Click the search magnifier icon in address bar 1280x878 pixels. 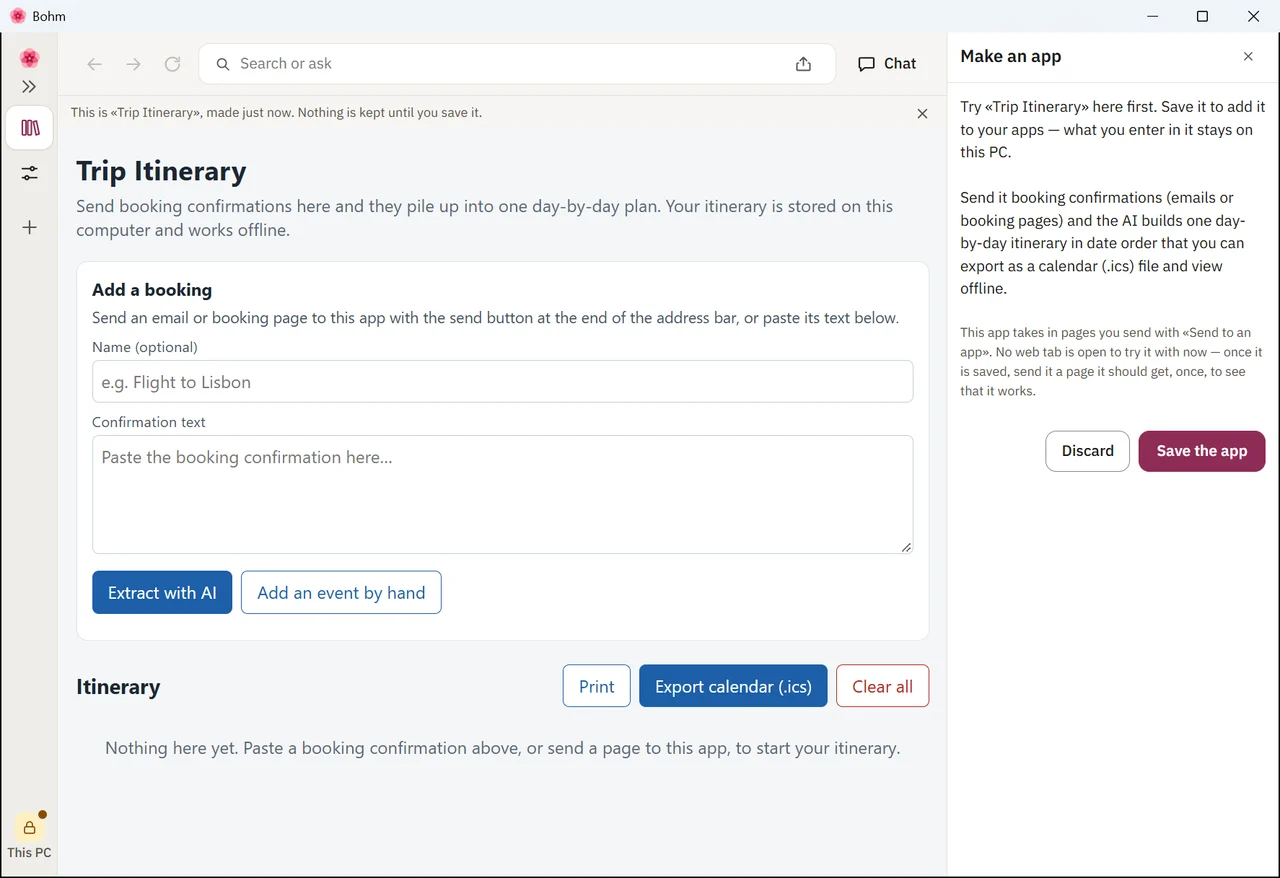pyautogui.click(x=223, y=64)
